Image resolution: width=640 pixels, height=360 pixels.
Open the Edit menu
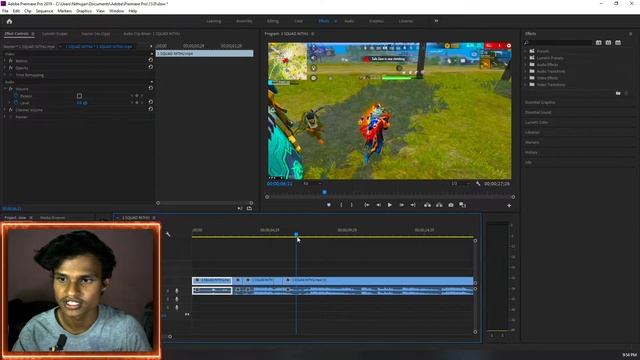point(16,11)
